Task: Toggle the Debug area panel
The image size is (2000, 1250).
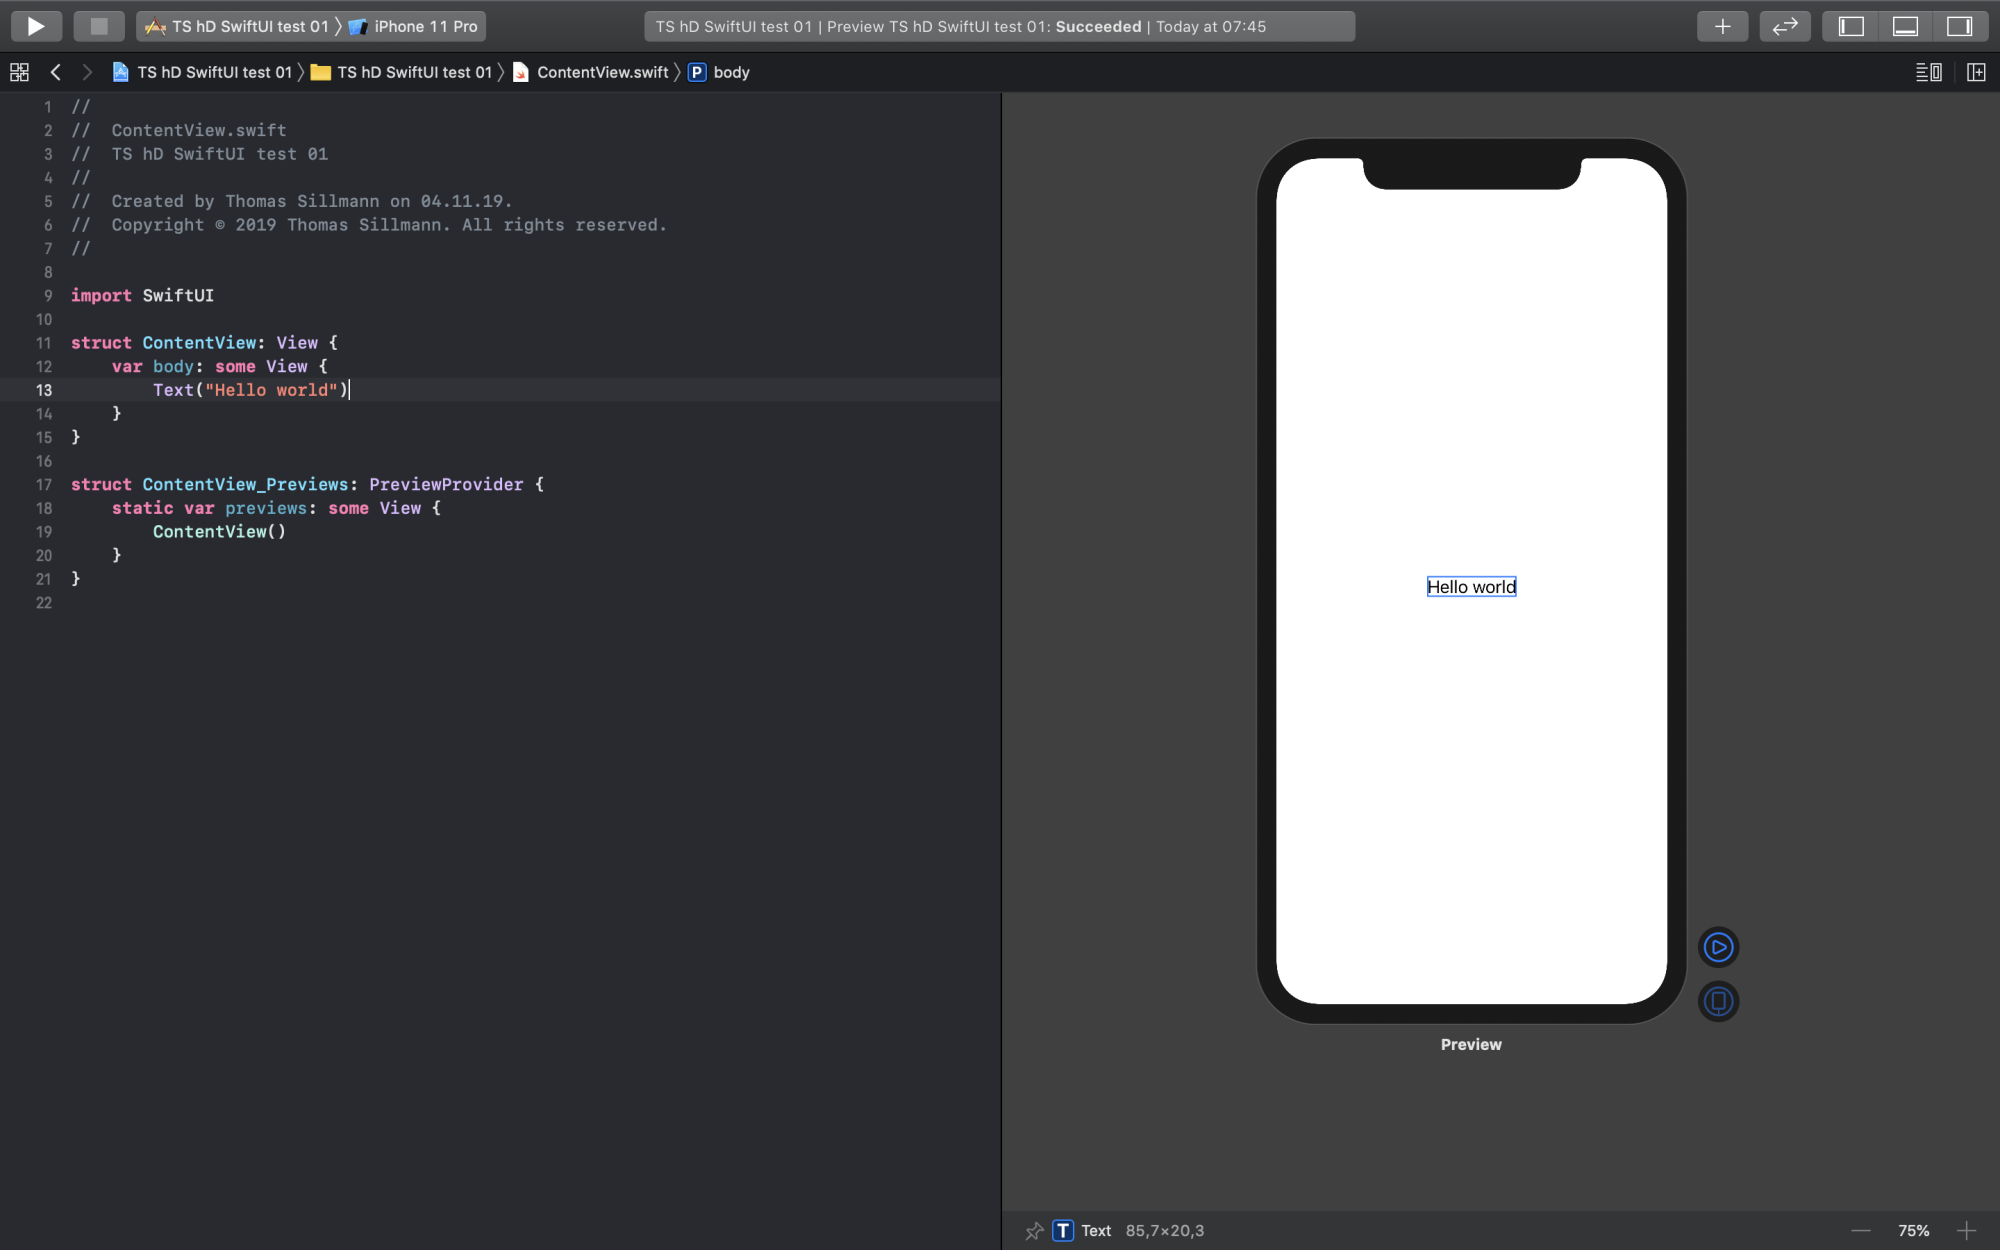Action: tap(1905, 26)
